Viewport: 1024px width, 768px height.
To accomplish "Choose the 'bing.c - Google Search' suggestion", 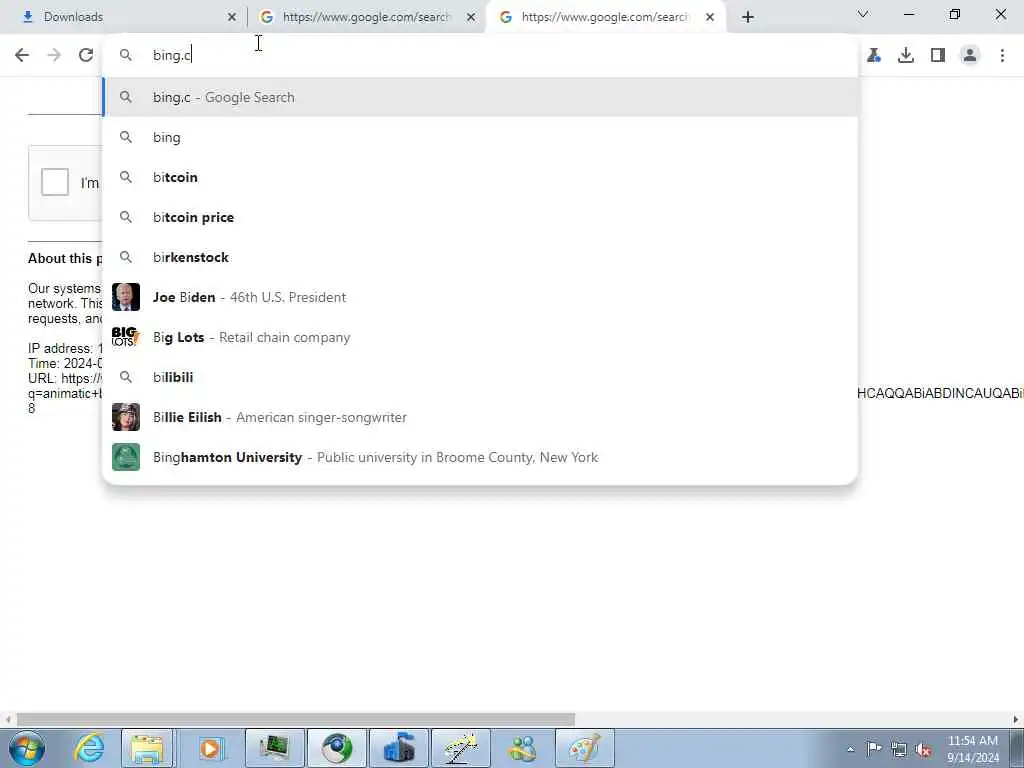I will 480,97.
